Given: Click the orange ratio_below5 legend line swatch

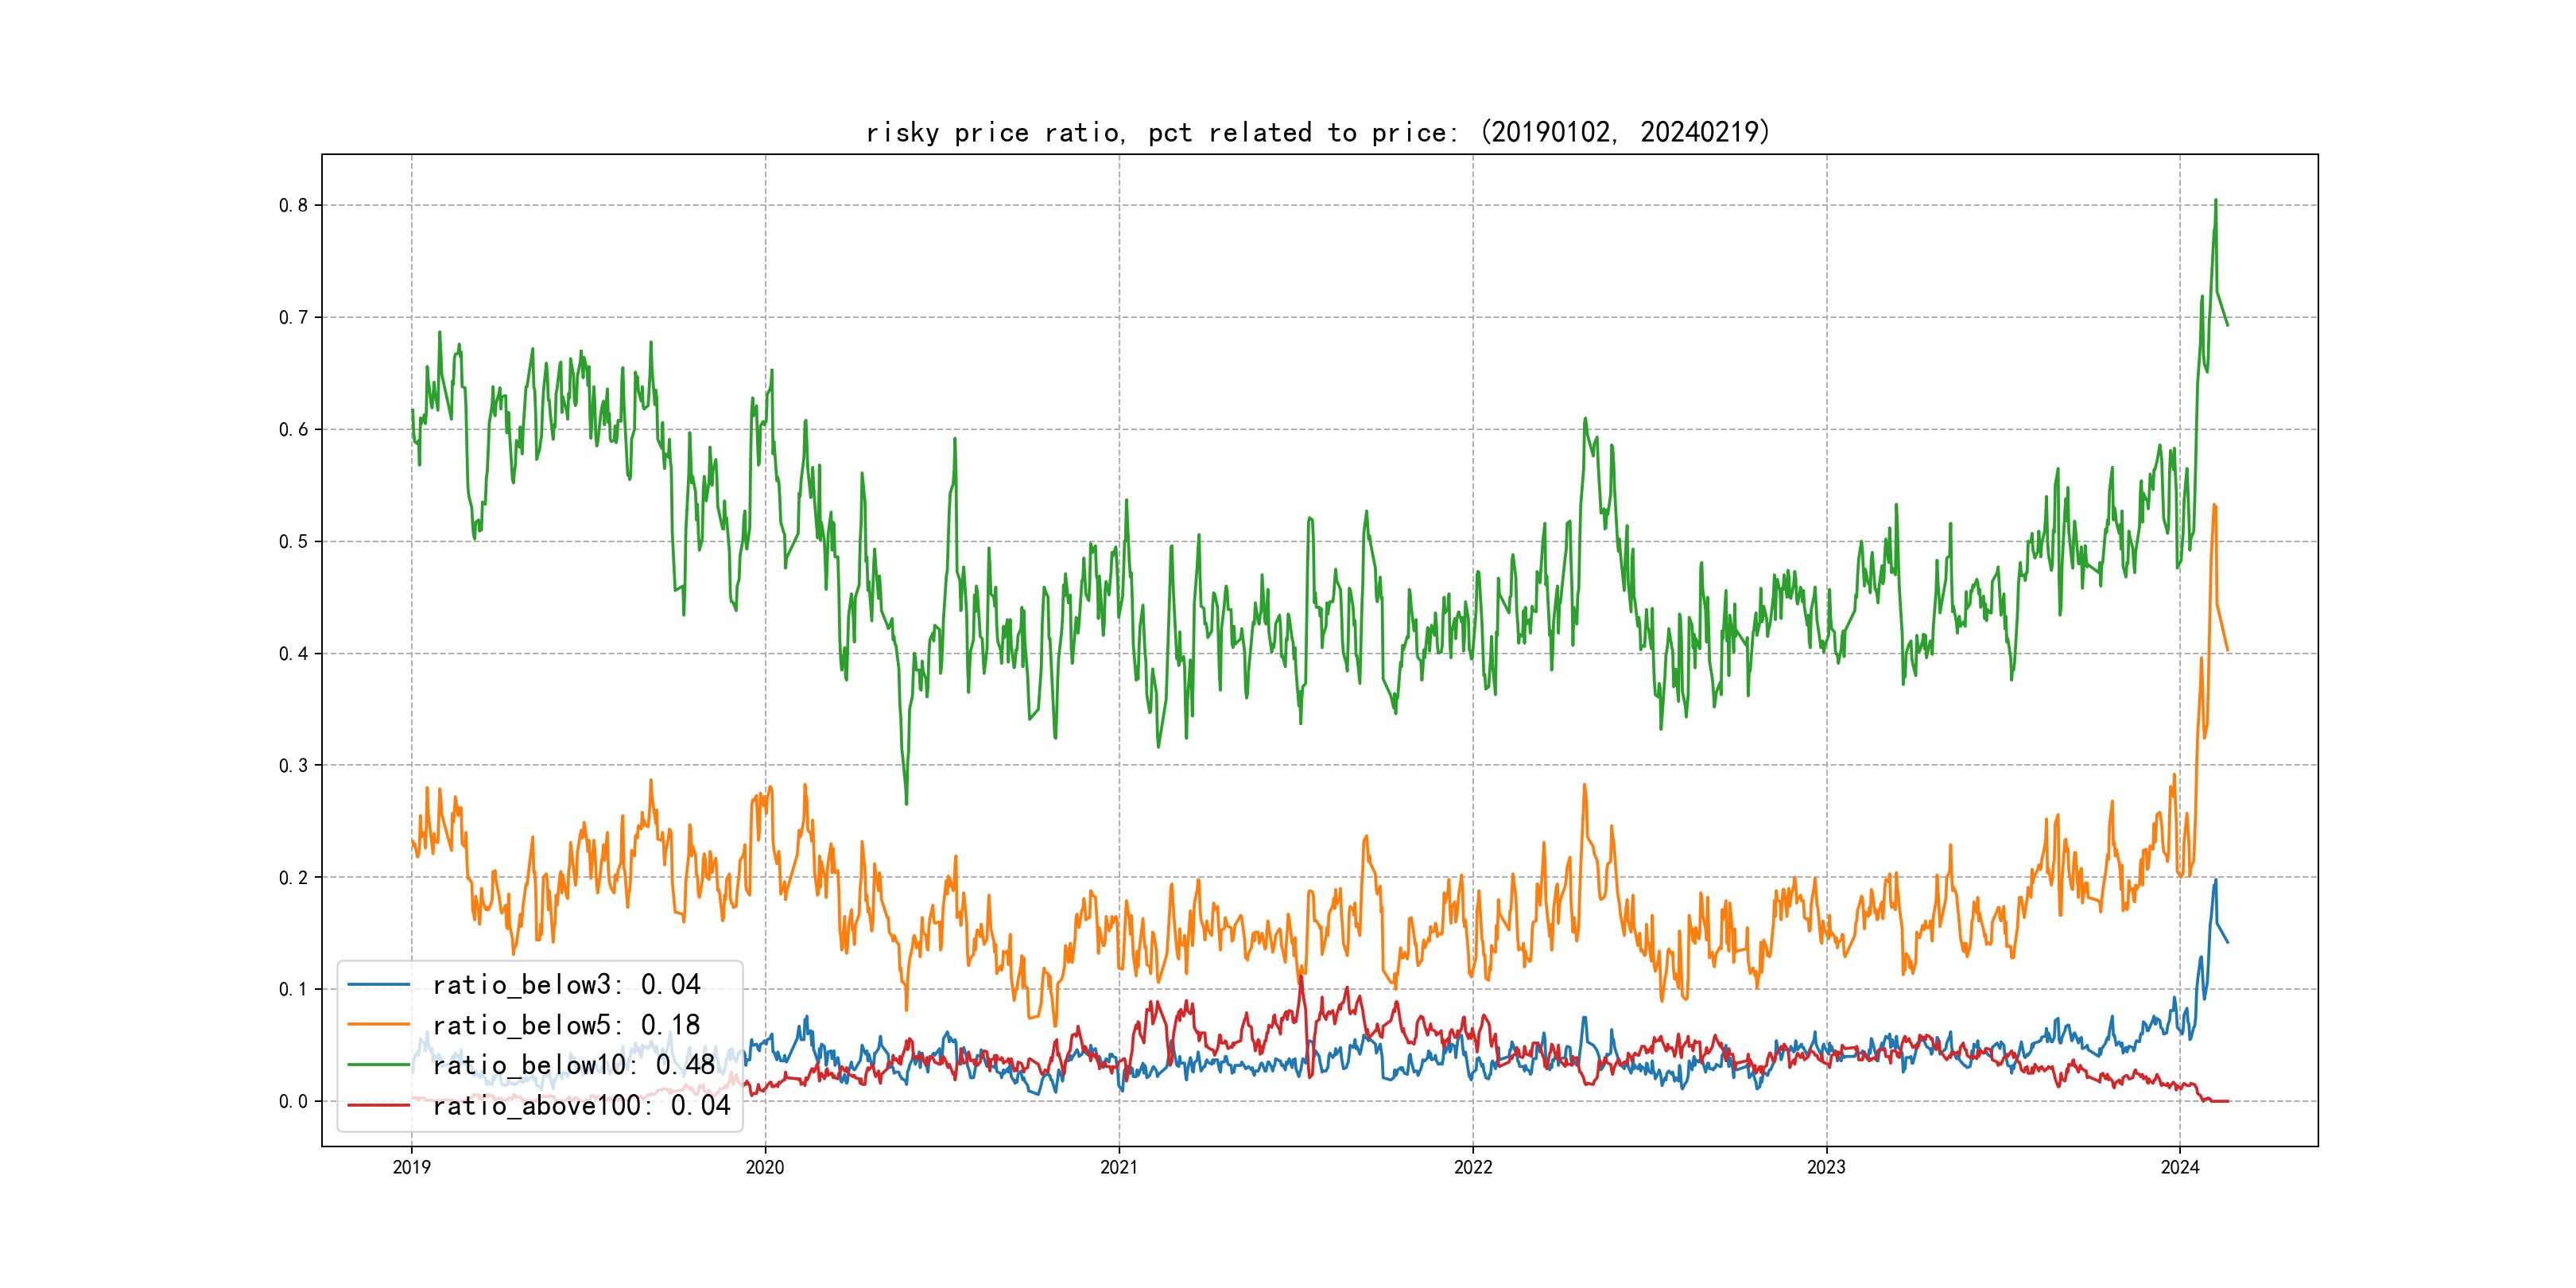Looking at the screenshot, I should (x=378, y=1025).
